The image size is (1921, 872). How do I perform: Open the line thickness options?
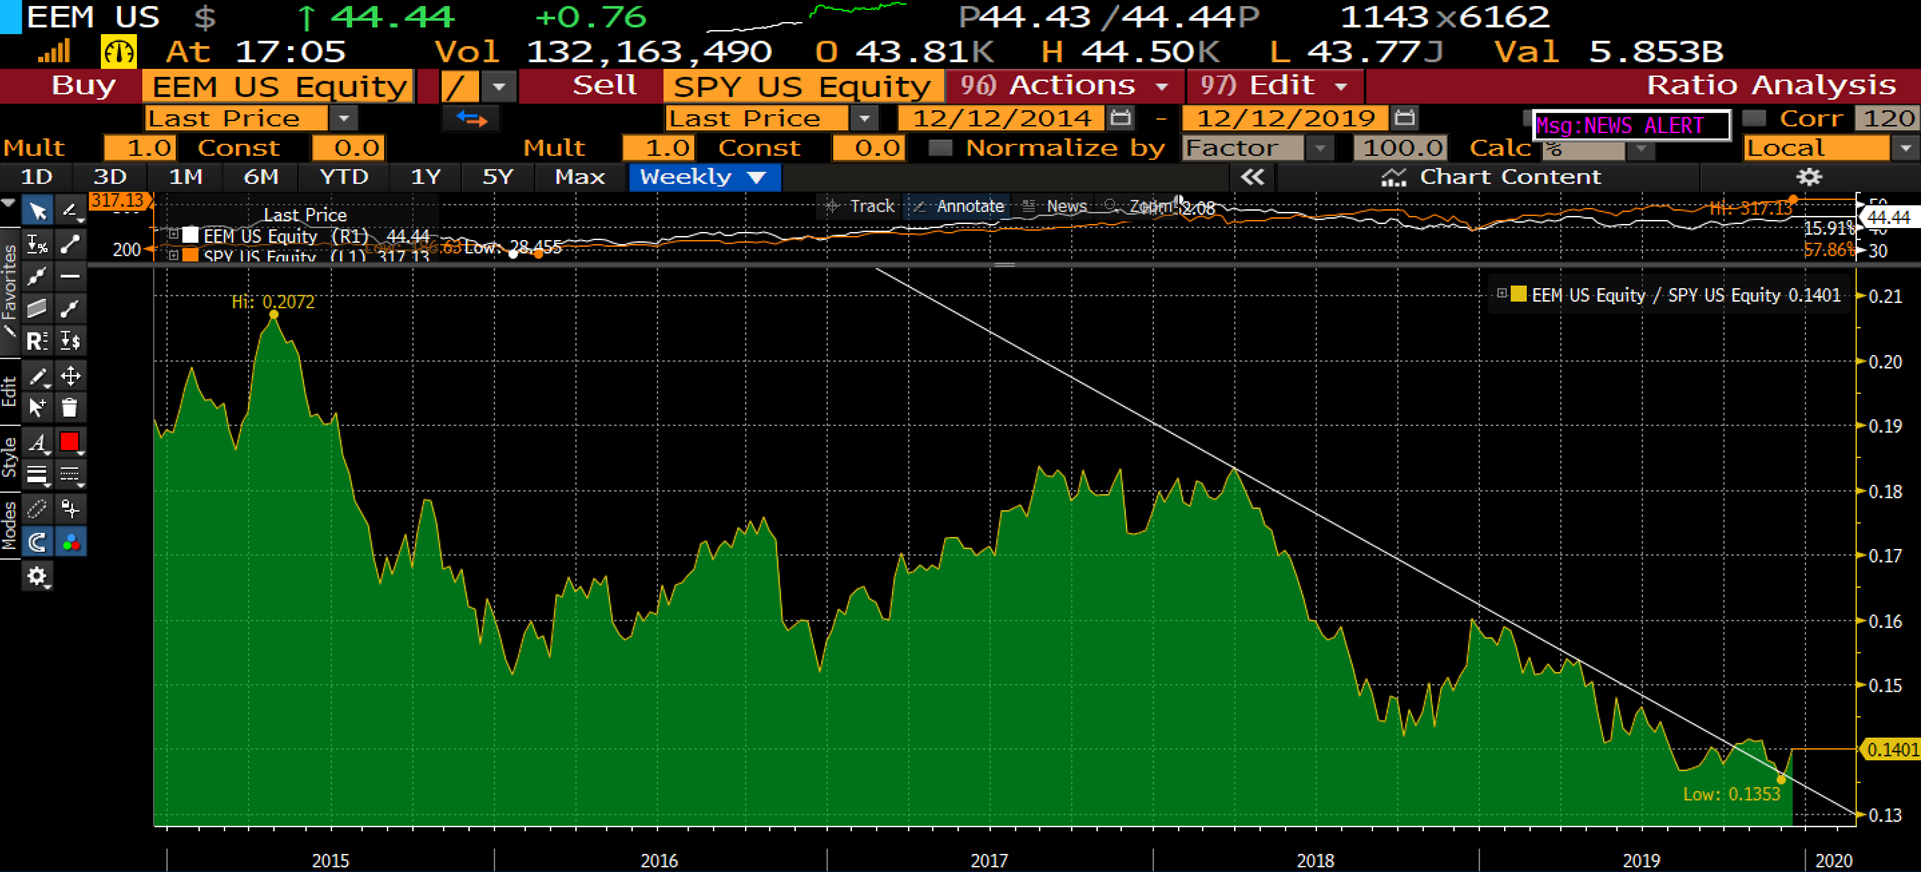37,474
